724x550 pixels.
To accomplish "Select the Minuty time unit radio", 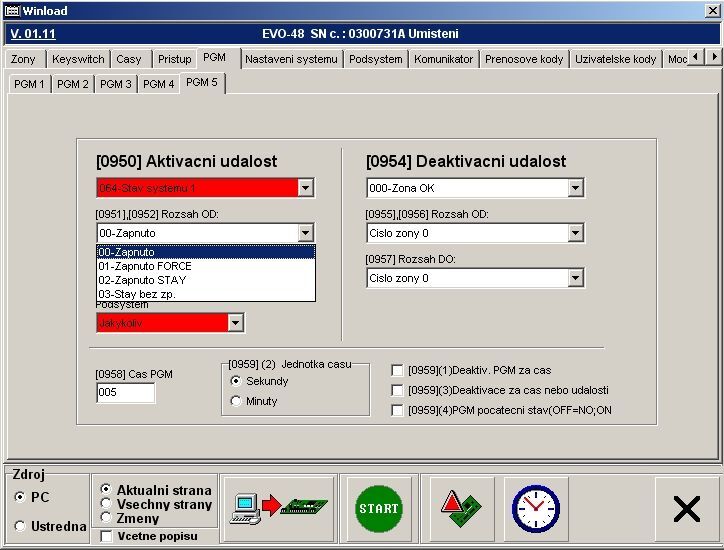I will click(236, 401).
